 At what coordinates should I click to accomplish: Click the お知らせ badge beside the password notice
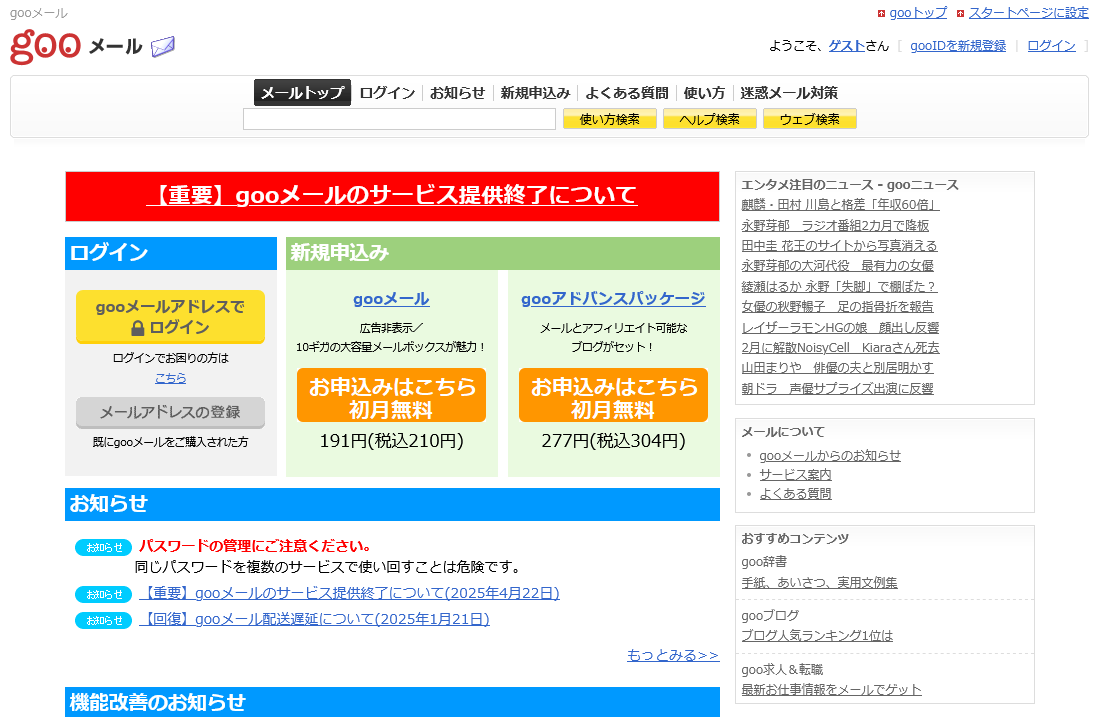tap(104, 547)
